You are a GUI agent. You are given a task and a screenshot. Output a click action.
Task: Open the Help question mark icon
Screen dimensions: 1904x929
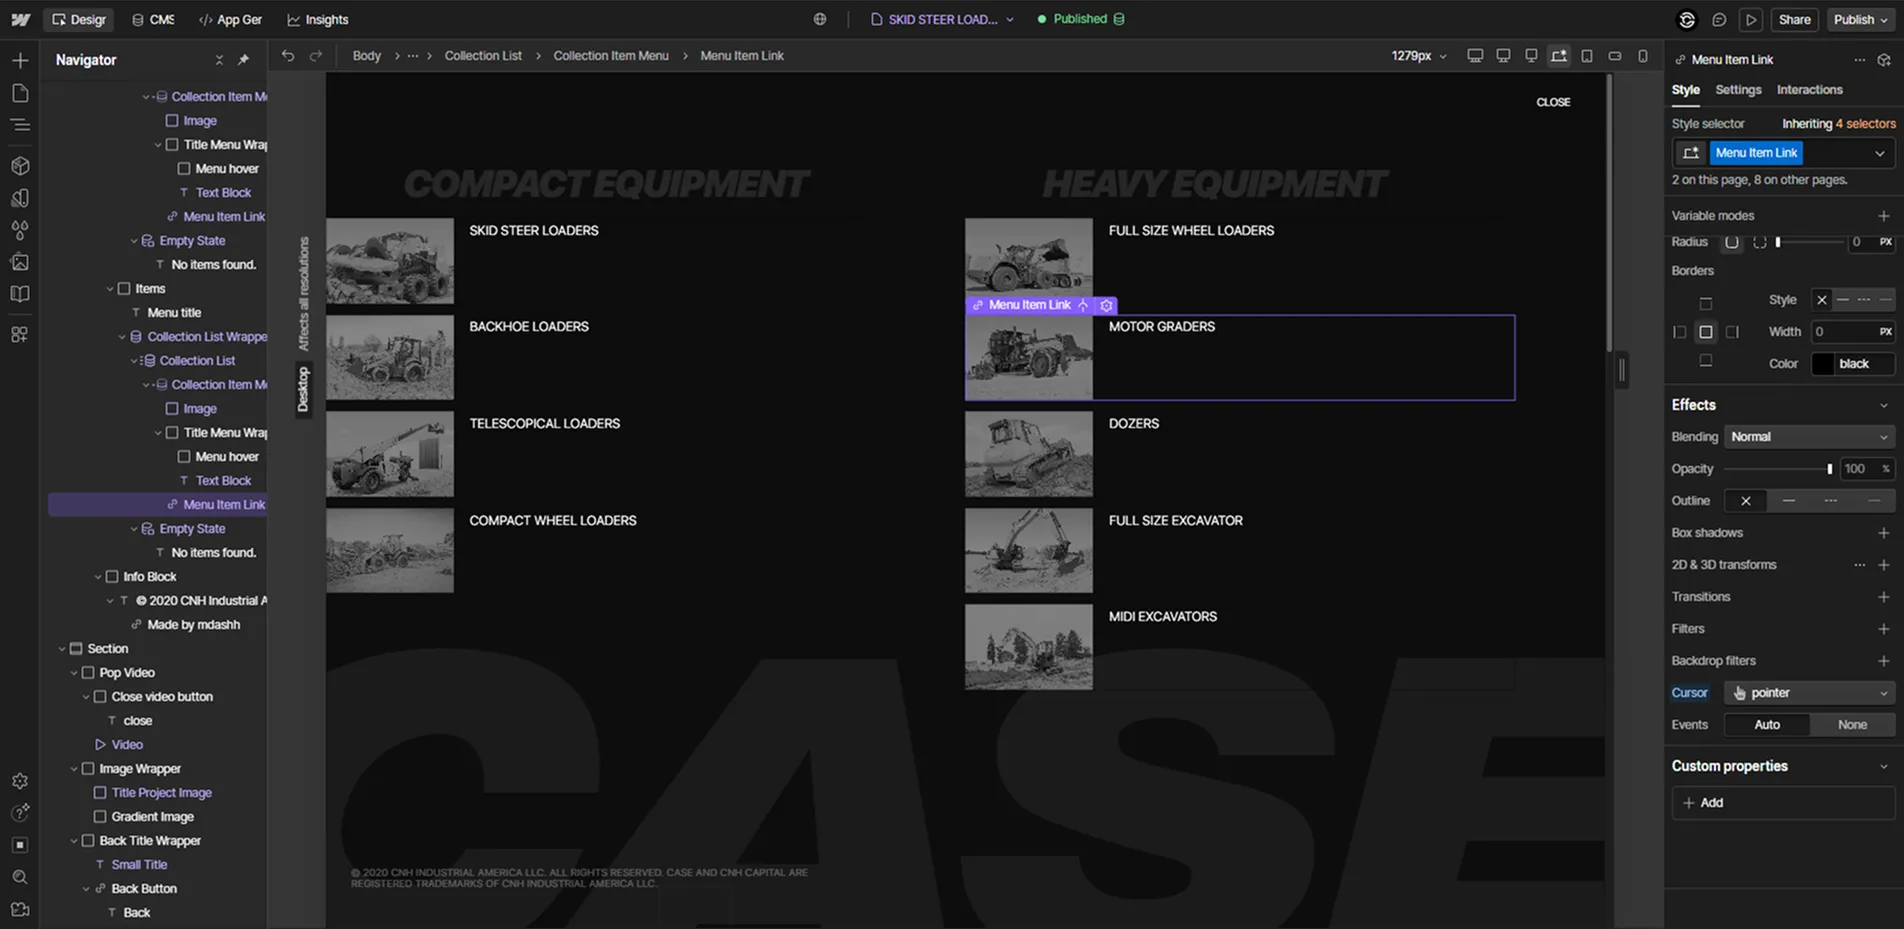point(20,813)
